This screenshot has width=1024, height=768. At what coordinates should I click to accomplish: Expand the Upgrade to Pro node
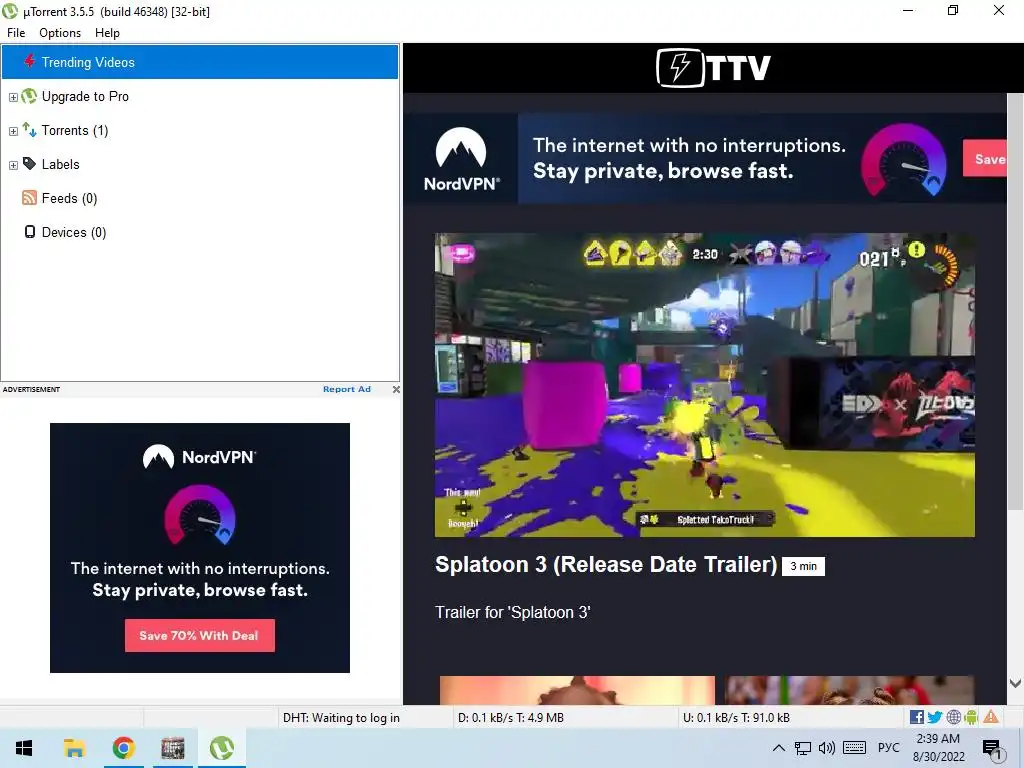(13, 97)
